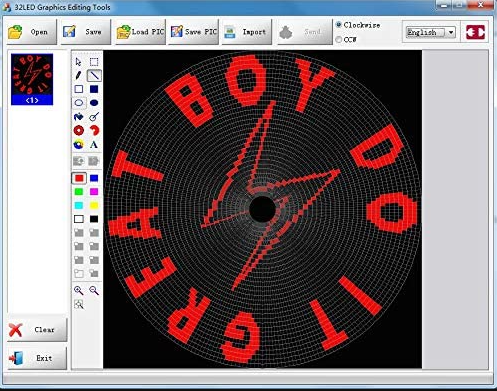497x391 pixels.
Task: Select the text tool marked A
Action: (x=94, y=145)
